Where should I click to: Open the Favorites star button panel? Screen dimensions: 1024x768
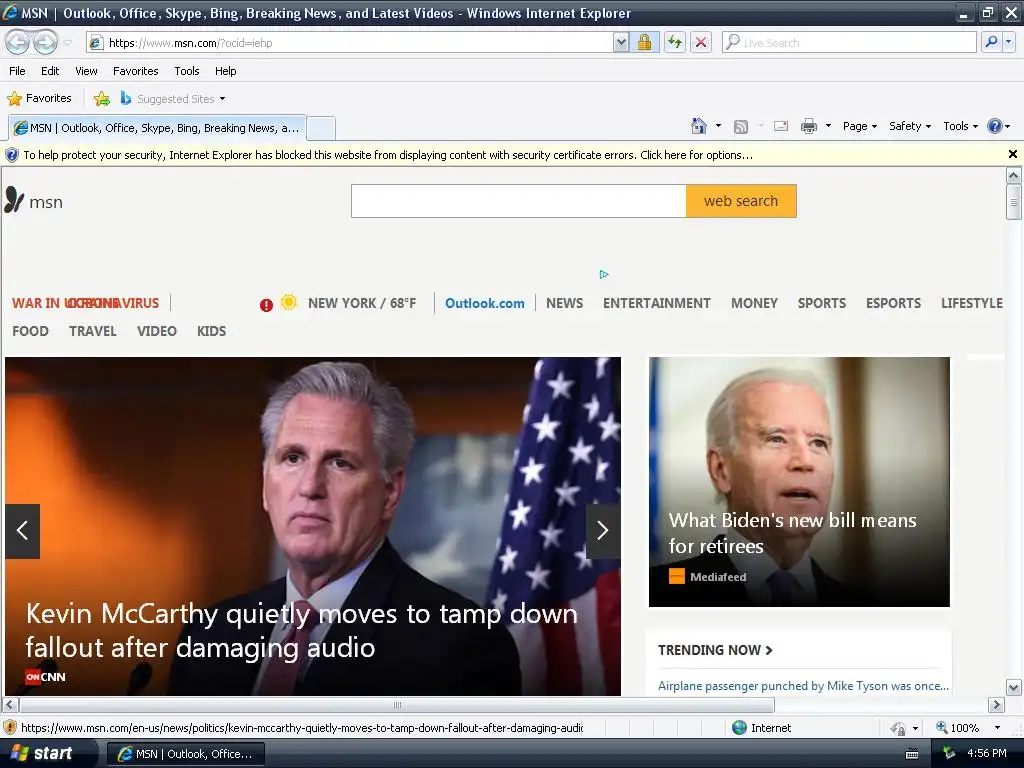[x=39, y=98]
